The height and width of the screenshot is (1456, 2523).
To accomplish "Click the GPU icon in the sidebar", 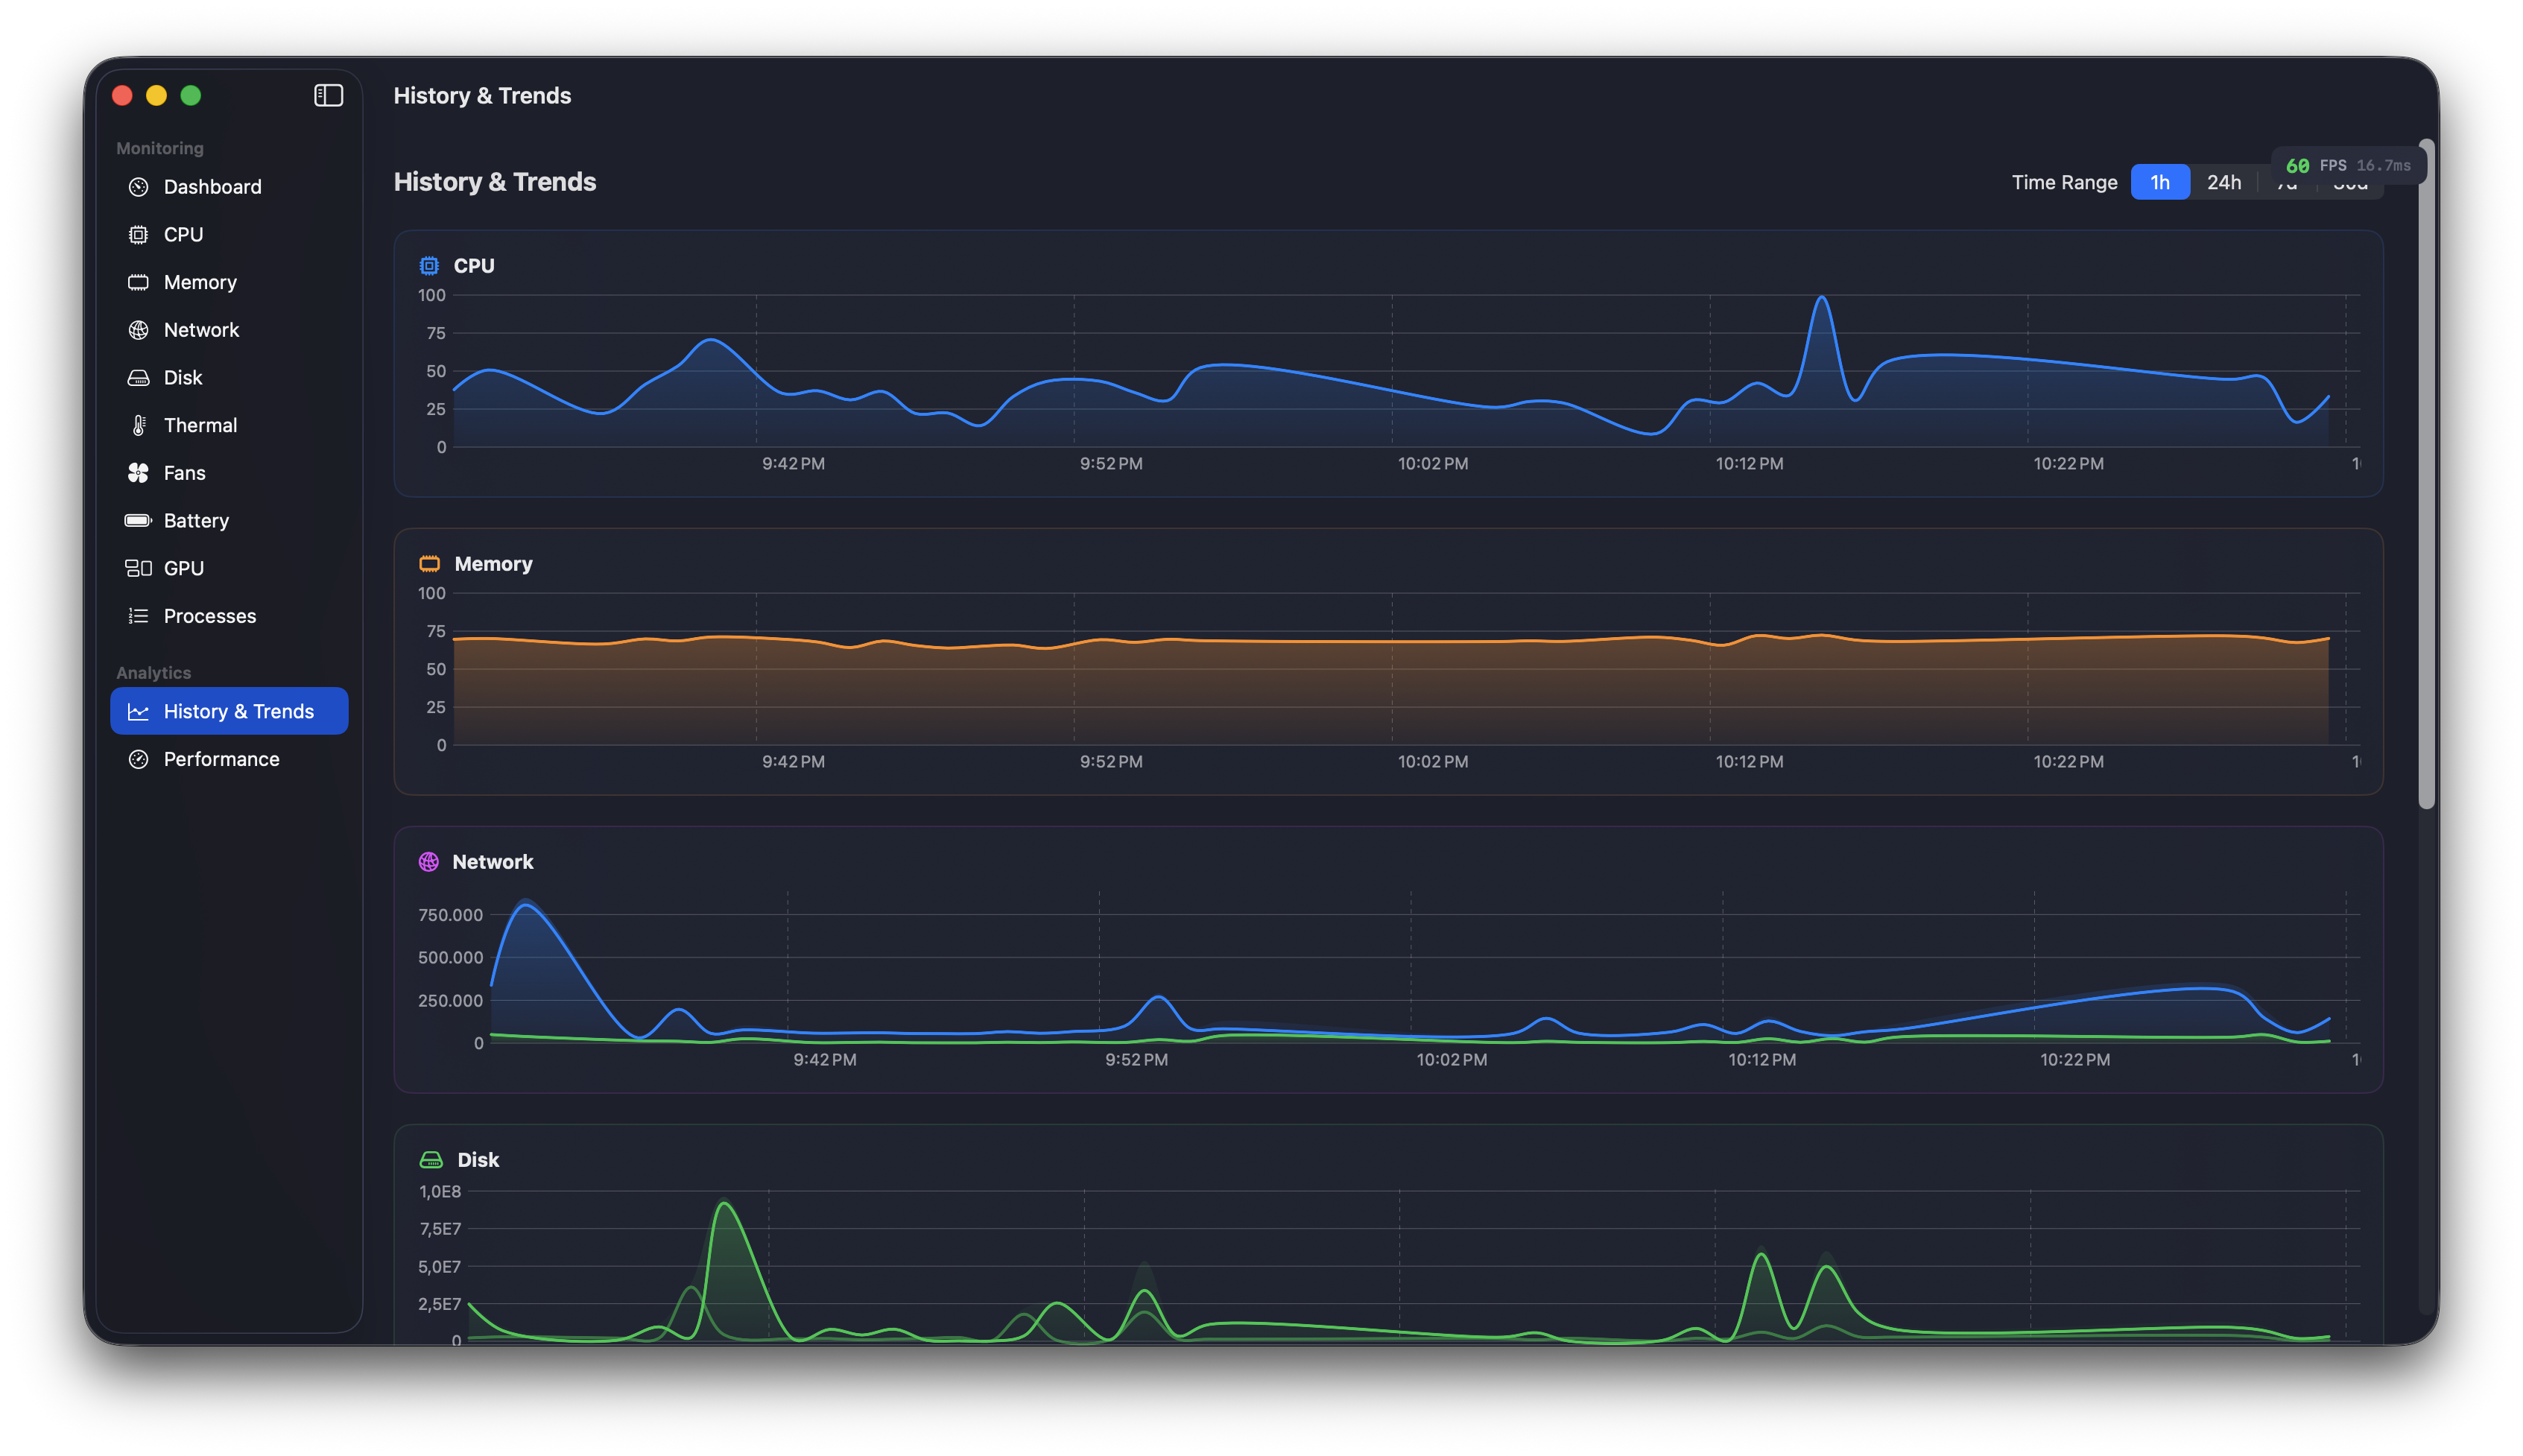I will (x=138, y=568).
